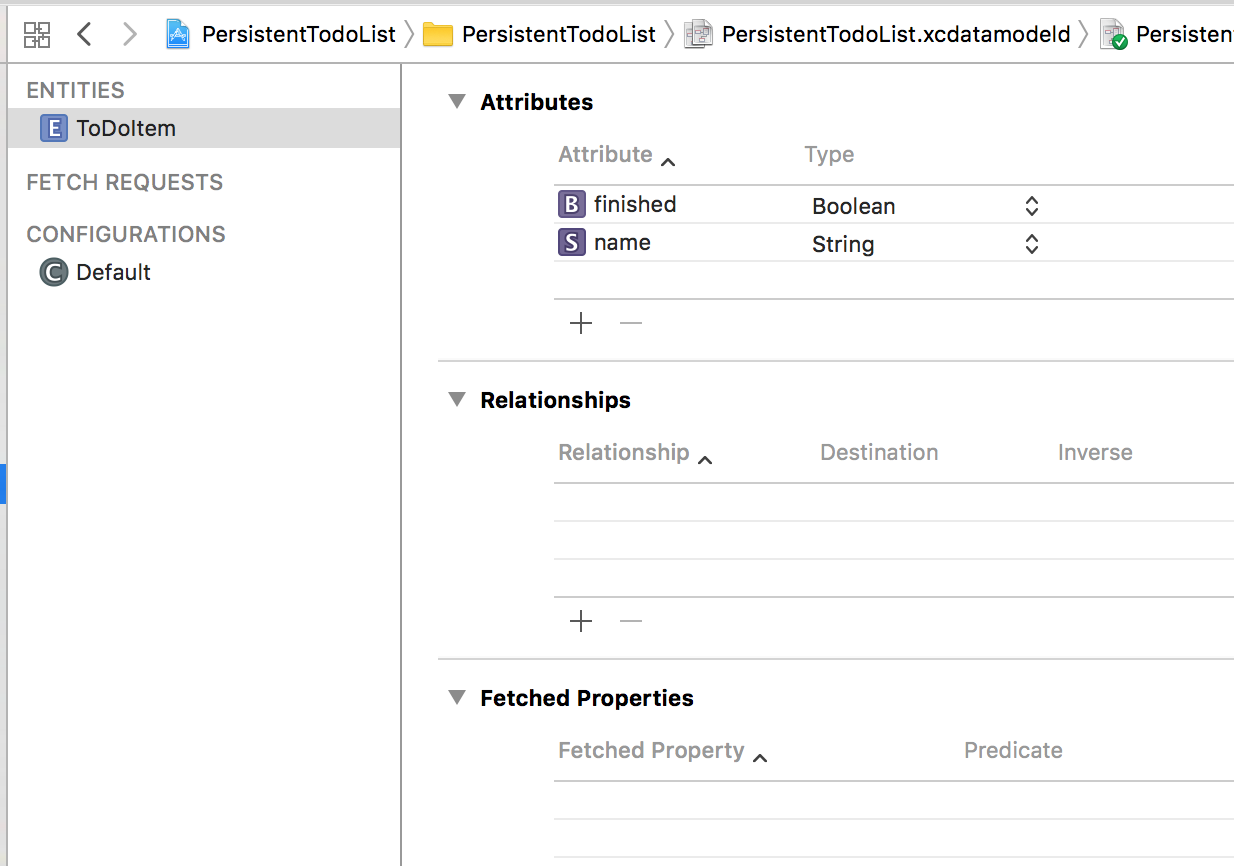Open the type dropdown for name attribute
This screenshot has width=1234, height=866.
pyautogui.click(x=1032, y=244)
